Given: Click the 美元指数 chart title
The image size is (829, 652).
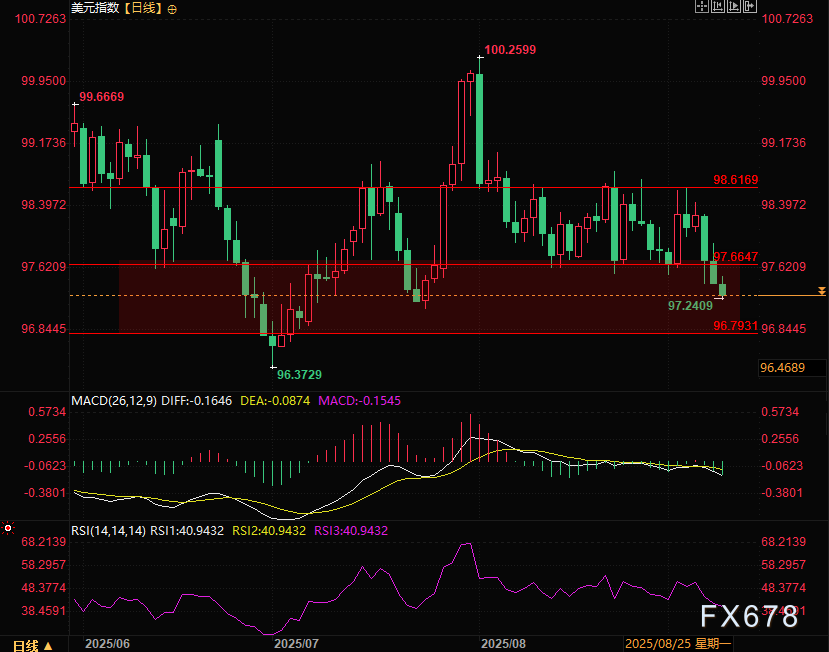Looking at the screenshot, I should (x=96, y=9).
